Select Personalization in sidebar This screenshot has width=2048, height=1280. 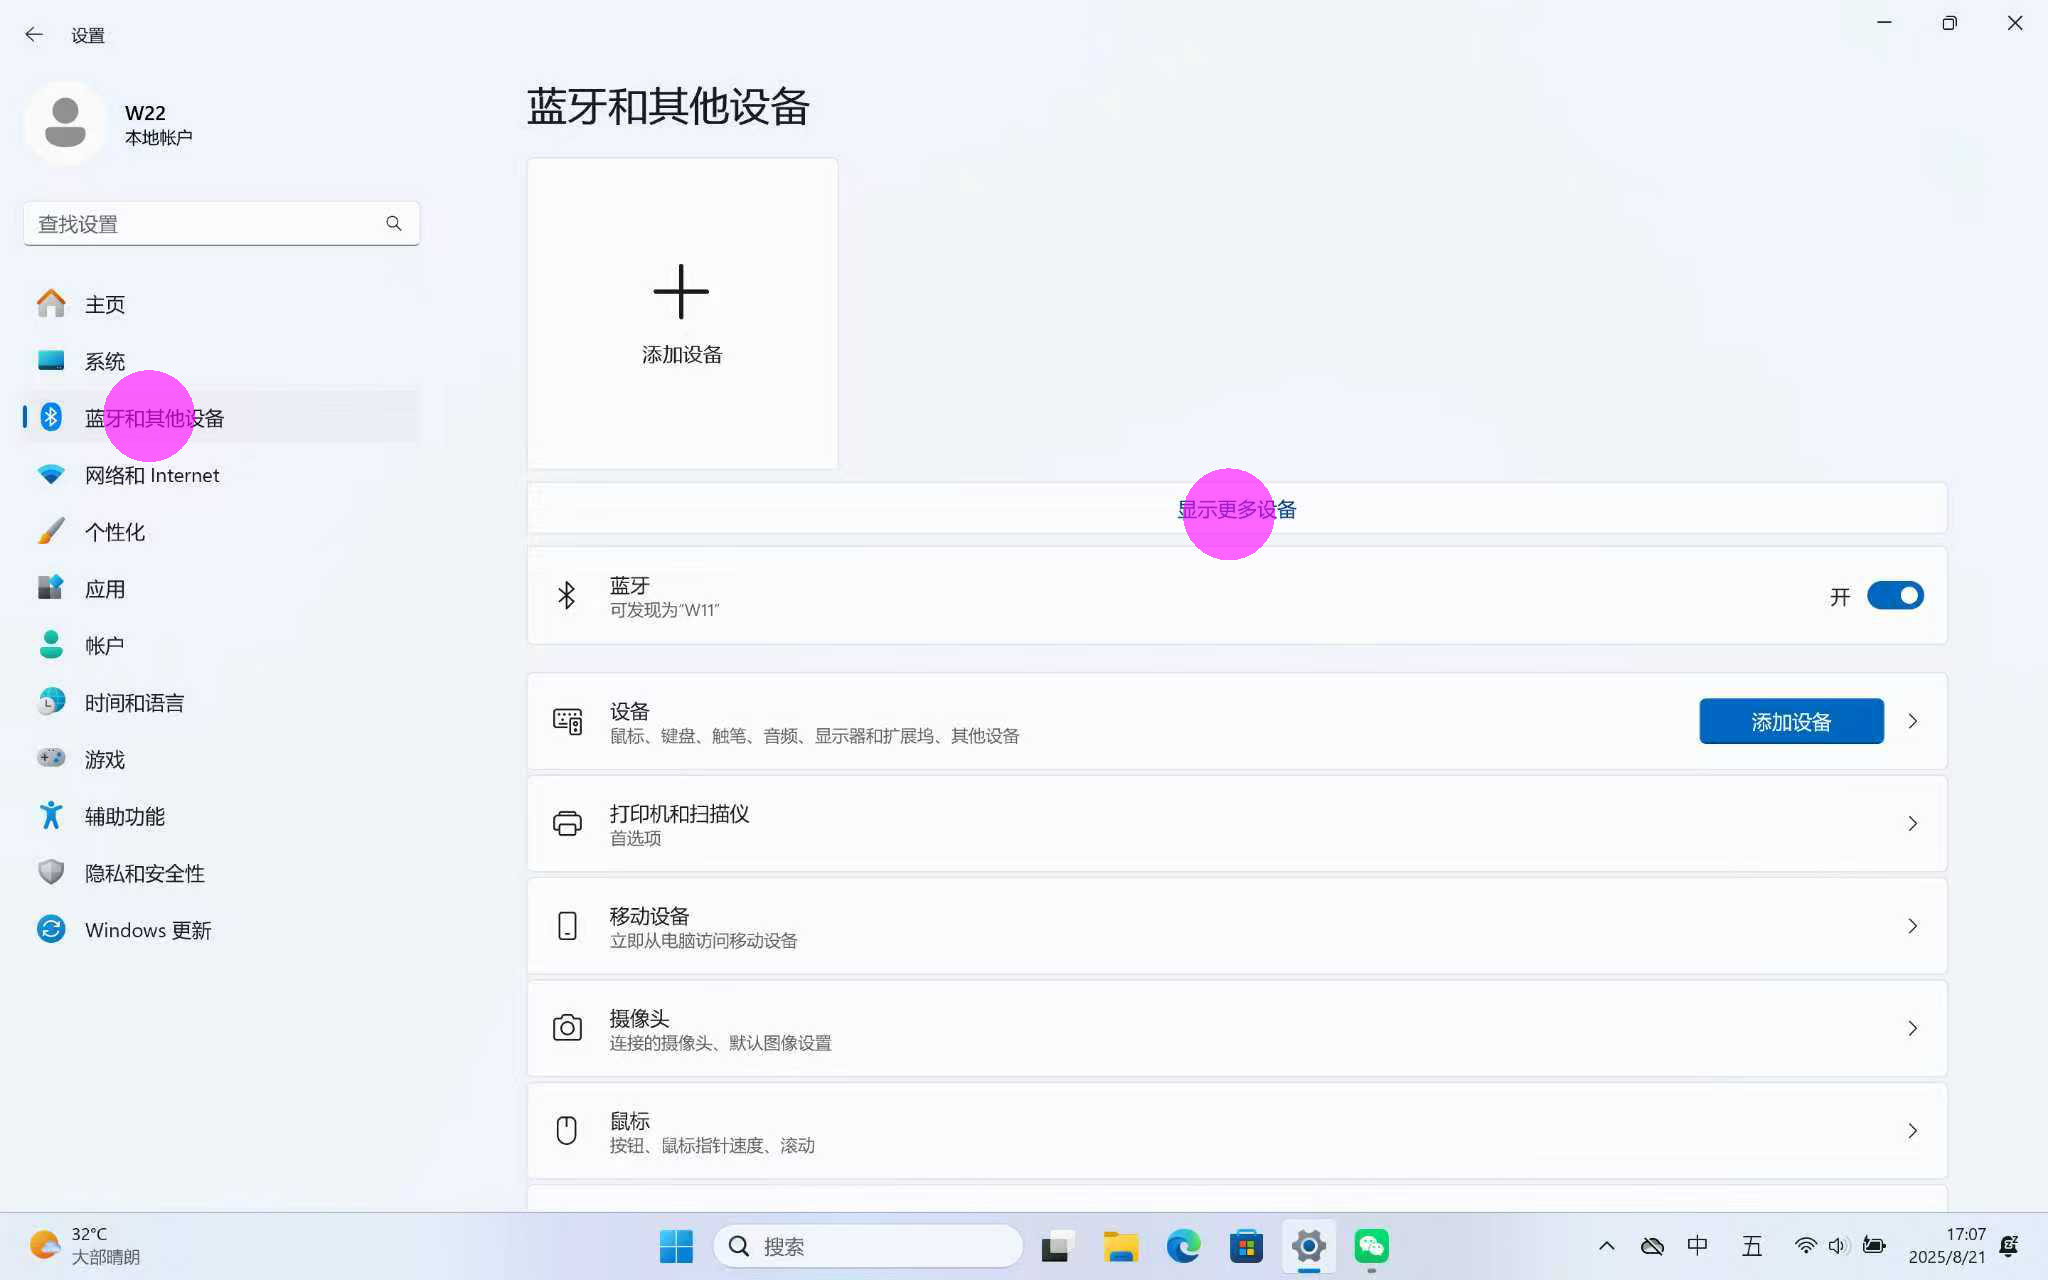[x=114, y=532]
